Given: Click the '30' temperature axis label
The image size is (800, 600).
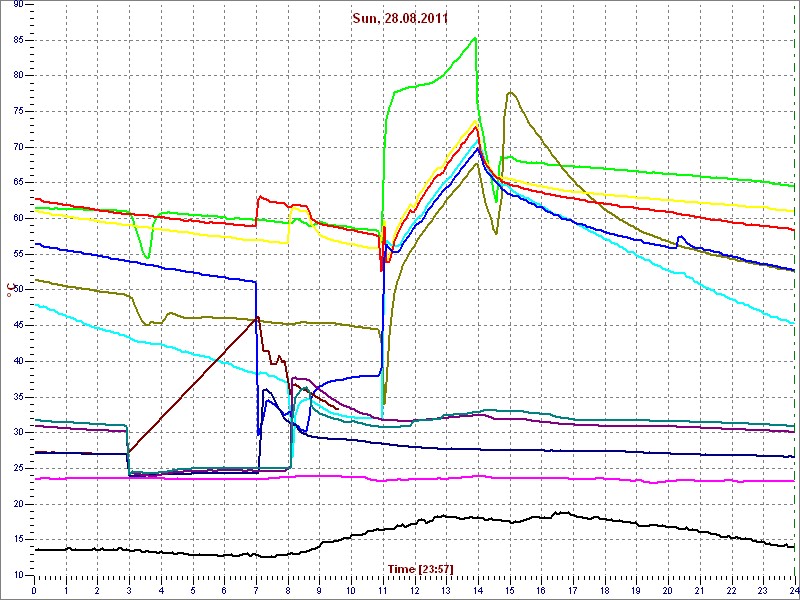Looking at the screenshot, I should coord(18,433).
